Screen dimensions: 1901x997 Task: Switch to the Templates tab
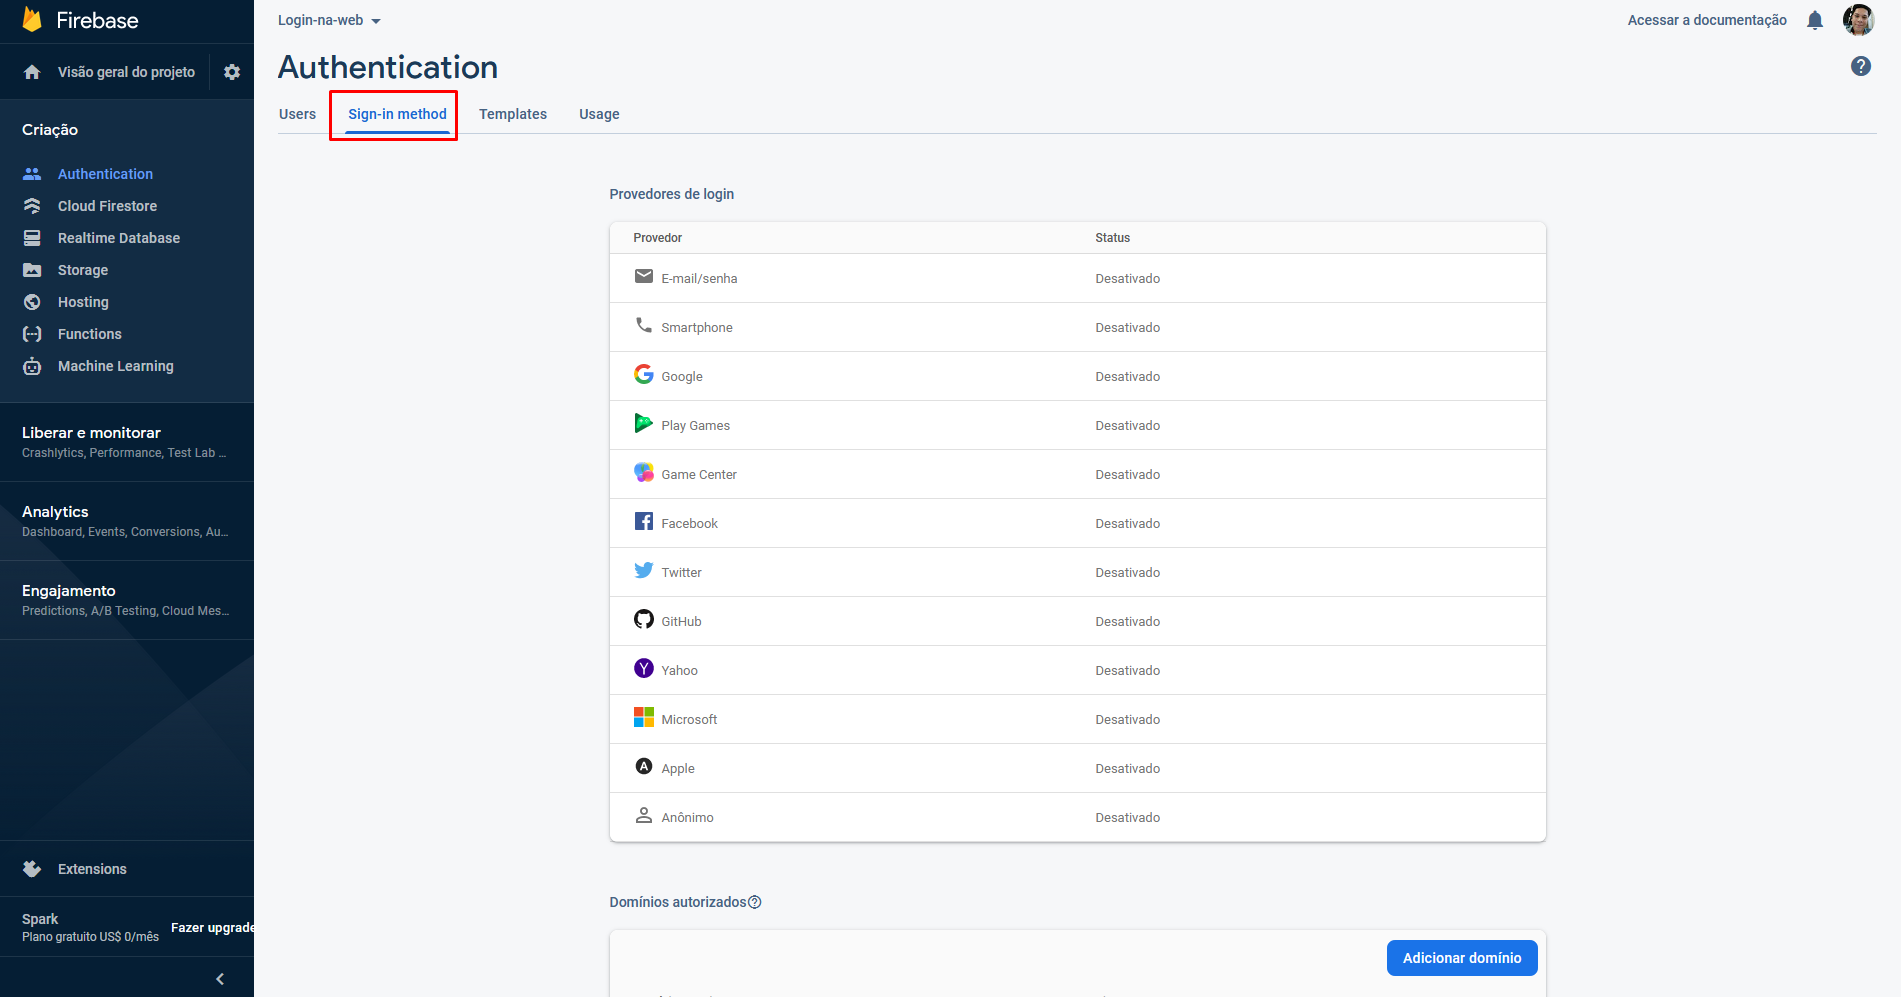coord(513,114)
